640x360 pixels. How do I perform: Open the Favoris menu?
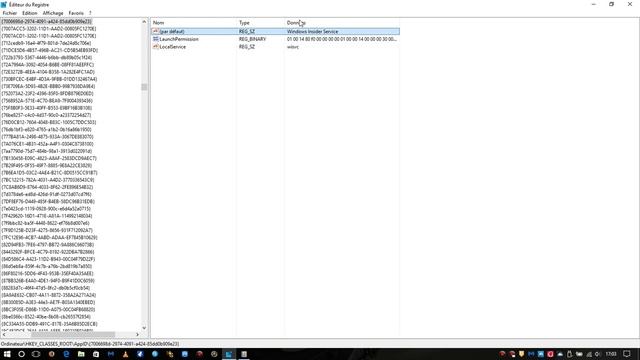(76, 13)
